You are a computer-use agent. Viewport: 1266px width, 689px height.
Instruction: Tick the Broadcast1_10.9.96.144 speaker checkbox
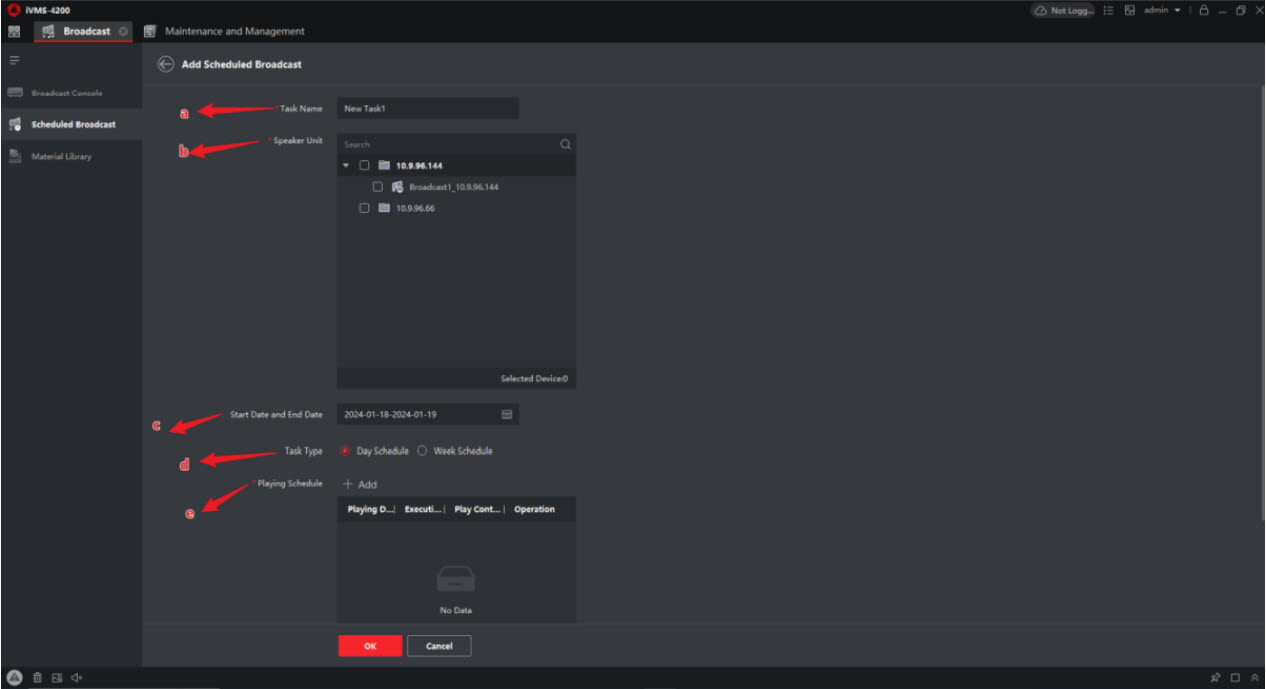(x=378, y=187)
